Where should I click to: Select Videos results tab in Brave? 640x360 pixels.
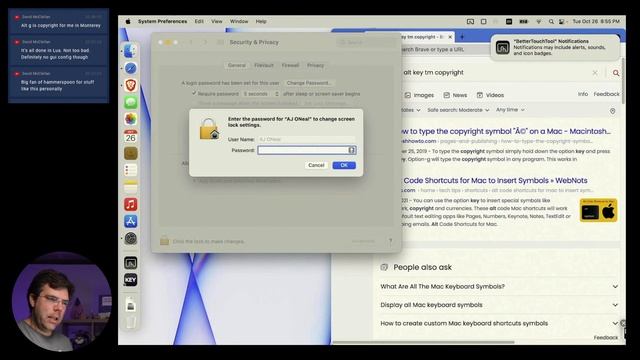click(x=490, y=95)
